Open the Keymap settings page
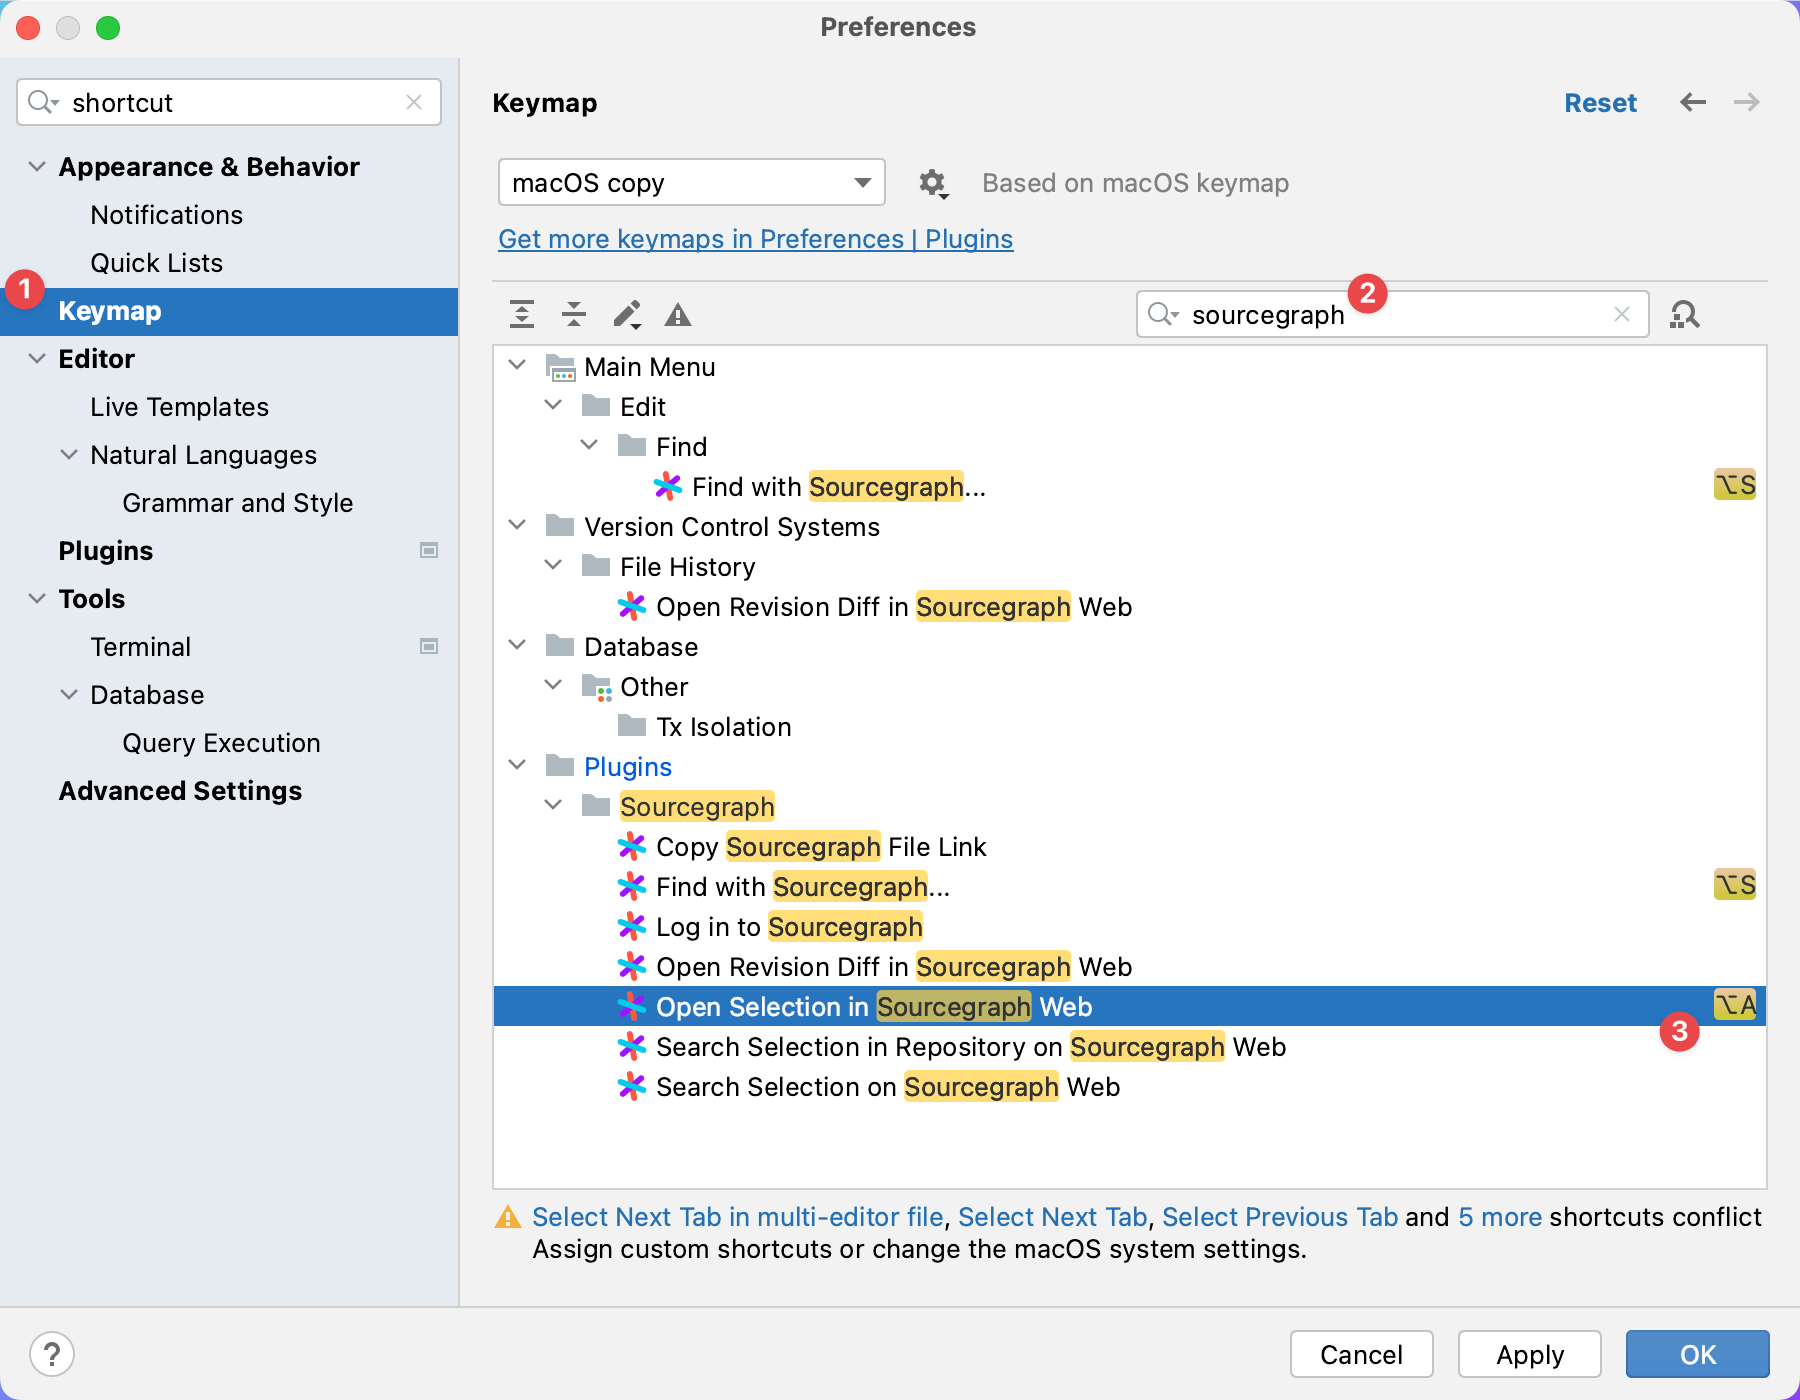Viewport: 1800px width, 1400px height. [229, 311]
